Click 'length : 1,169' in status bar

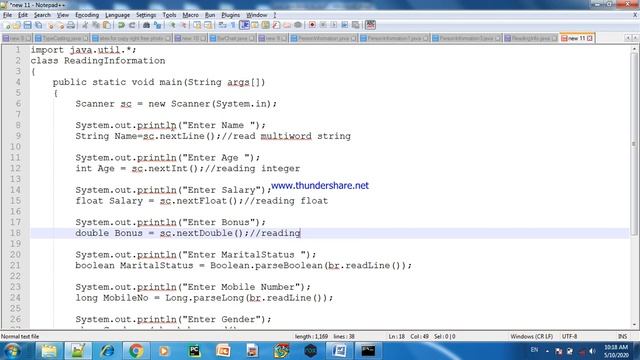311,337
